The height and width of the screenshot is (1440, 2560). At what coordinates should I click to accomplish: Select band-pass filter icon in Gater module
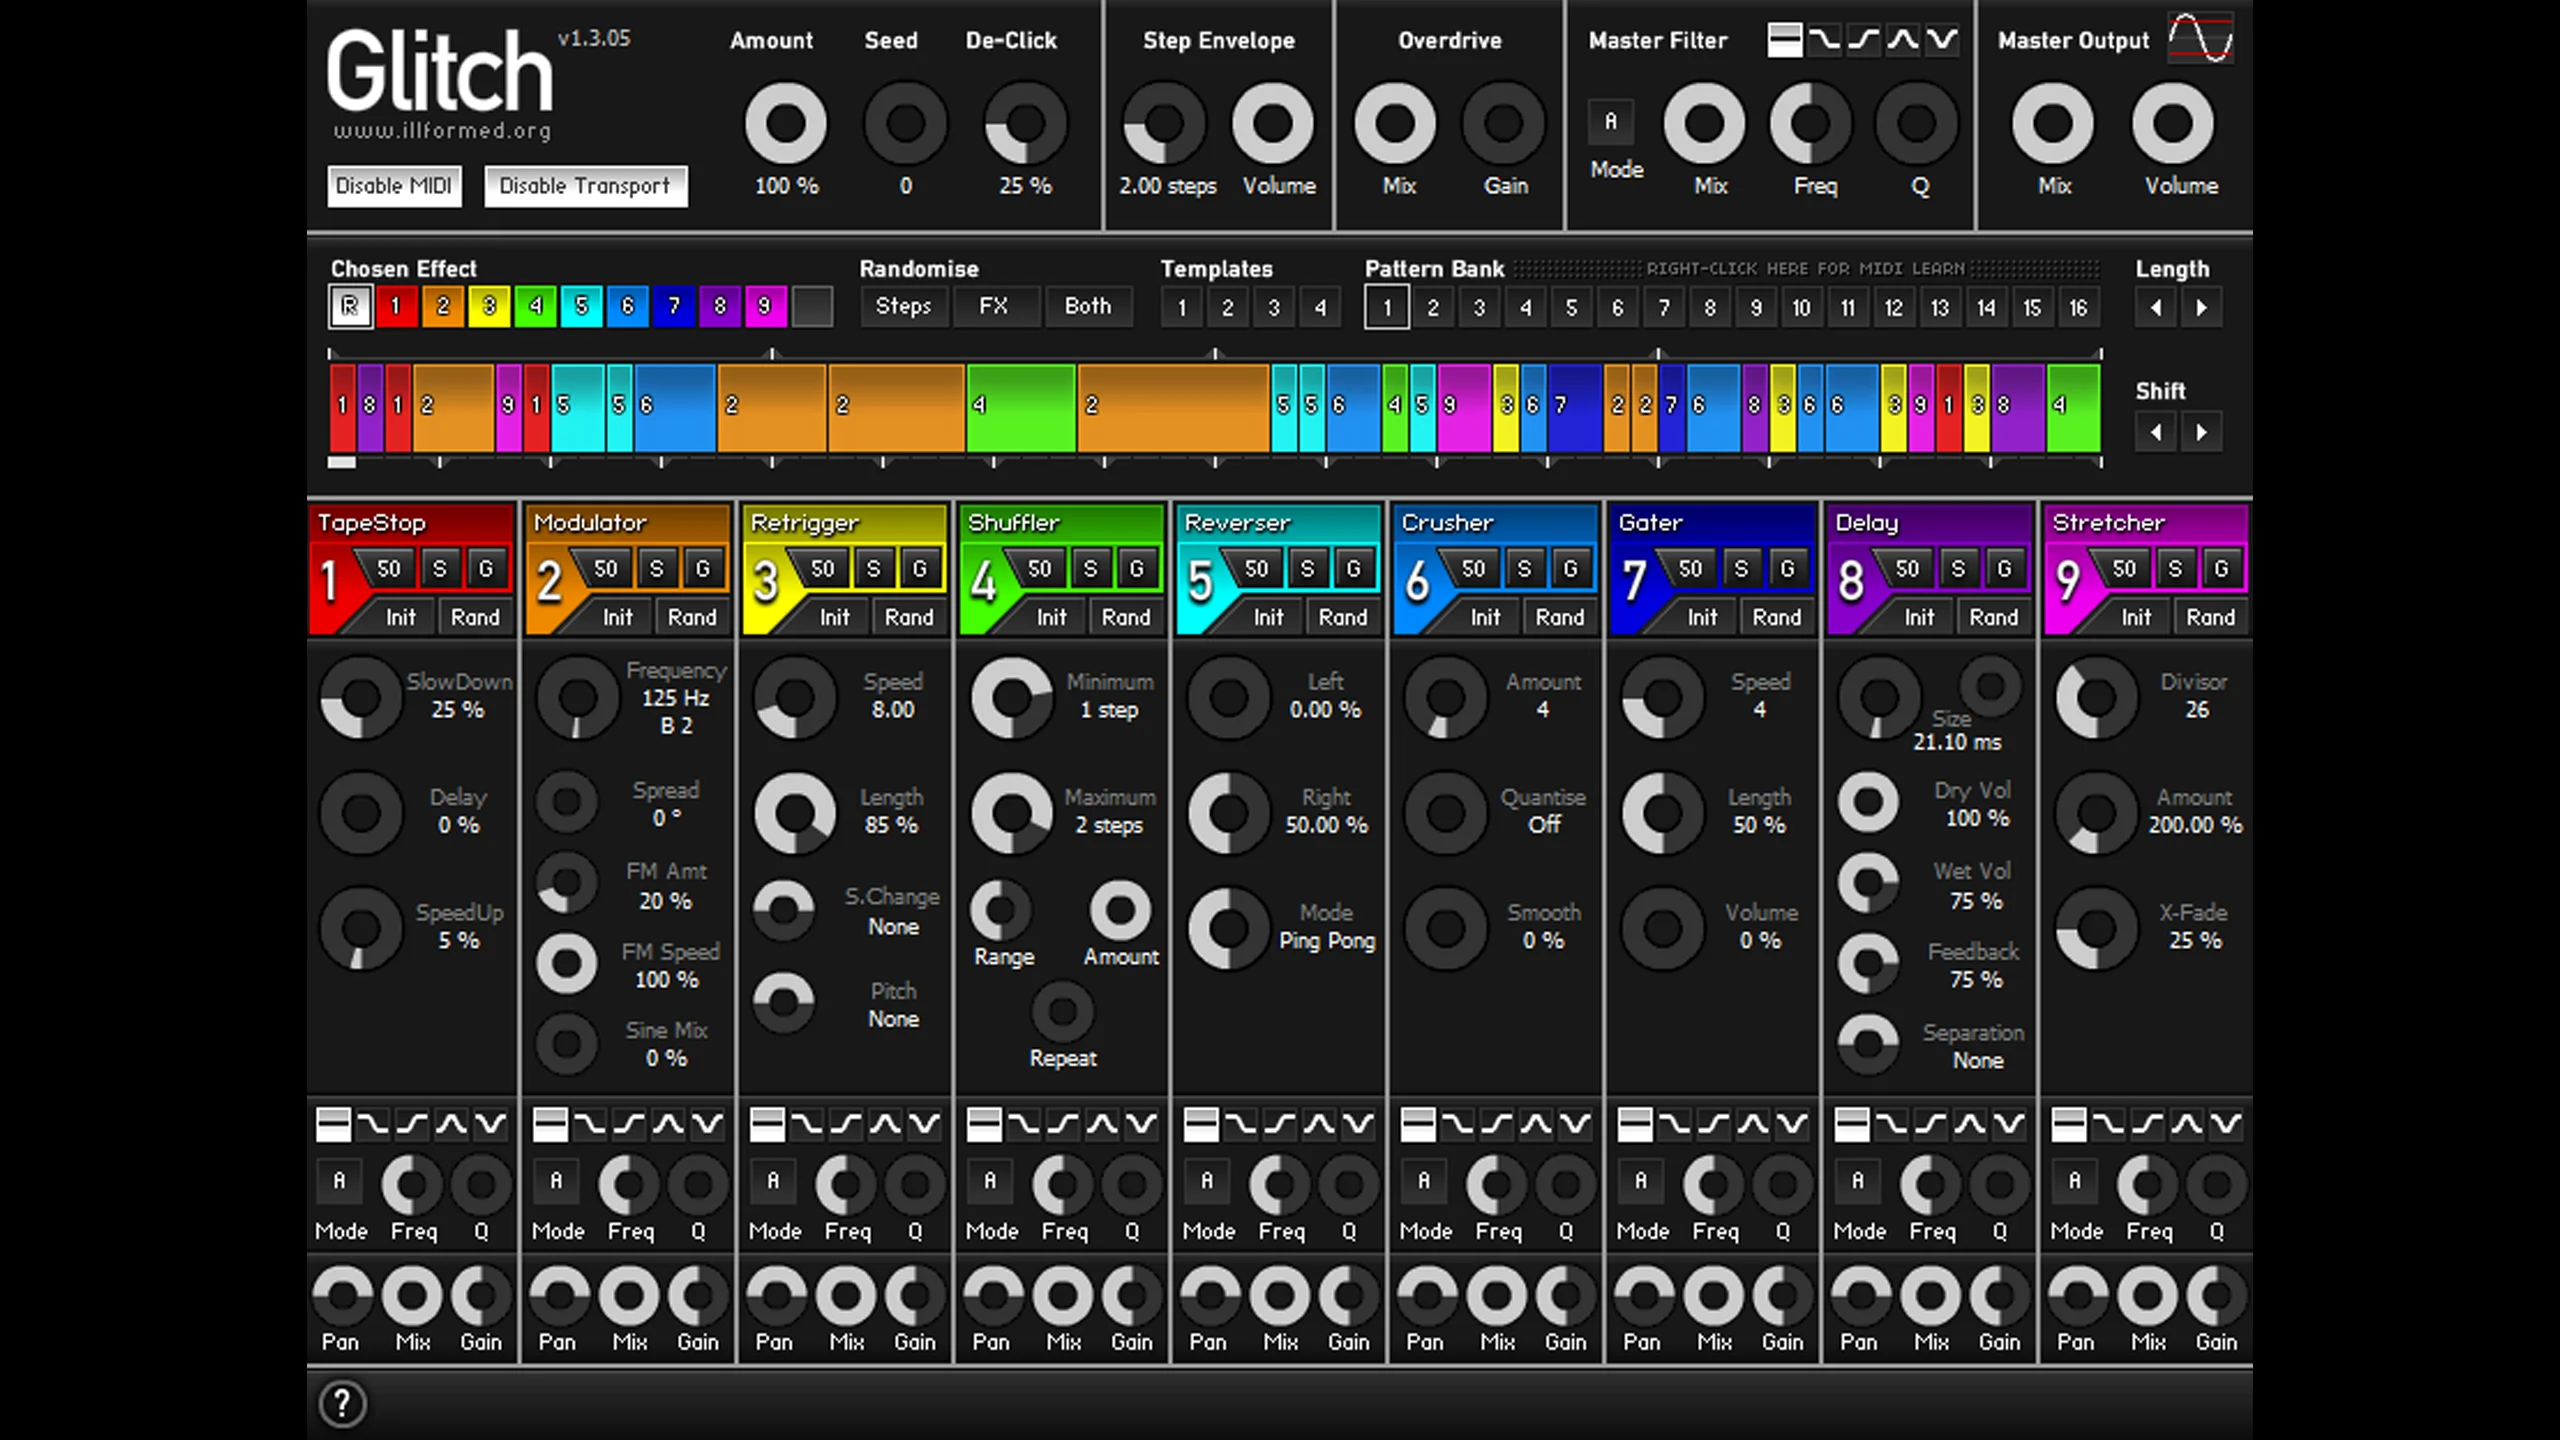[1753, 1124]
